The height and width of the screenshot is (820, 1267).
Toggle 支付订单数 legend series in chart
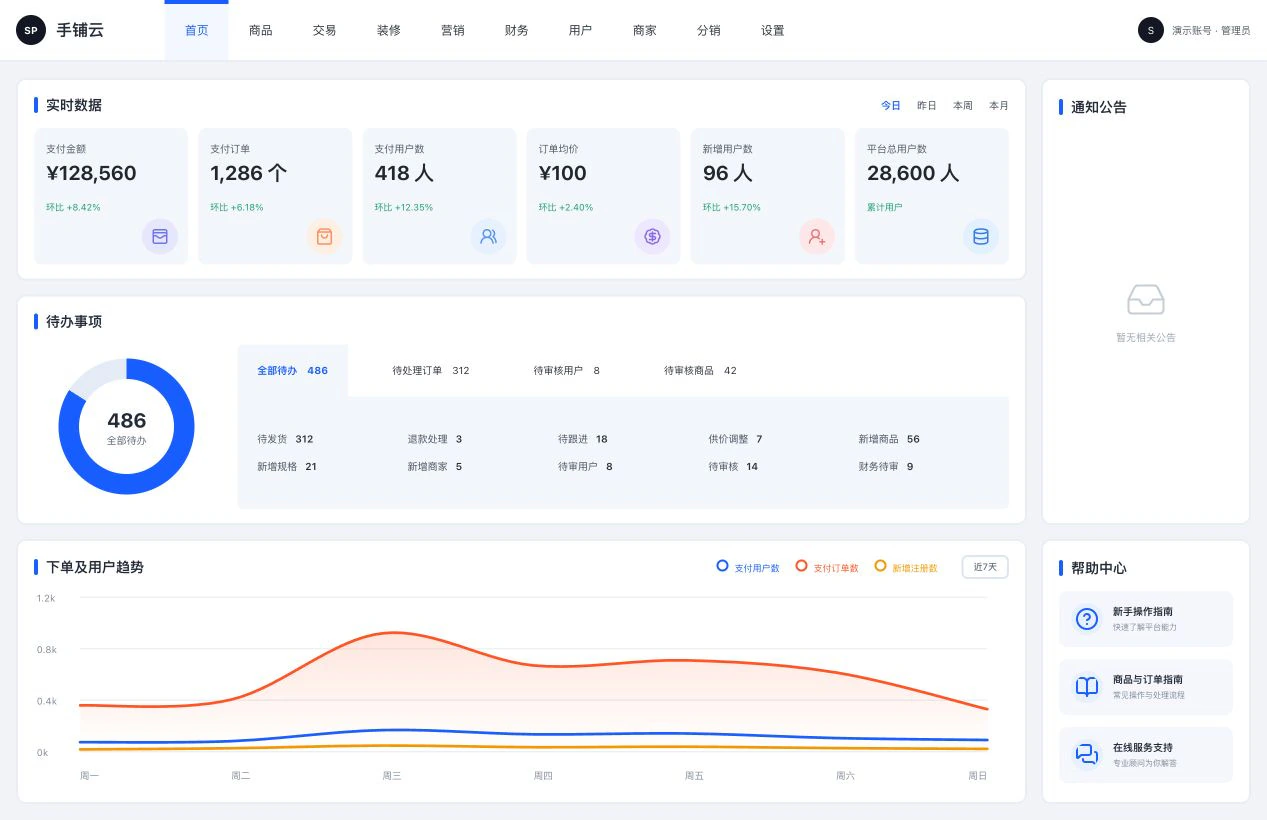[827, 567]
